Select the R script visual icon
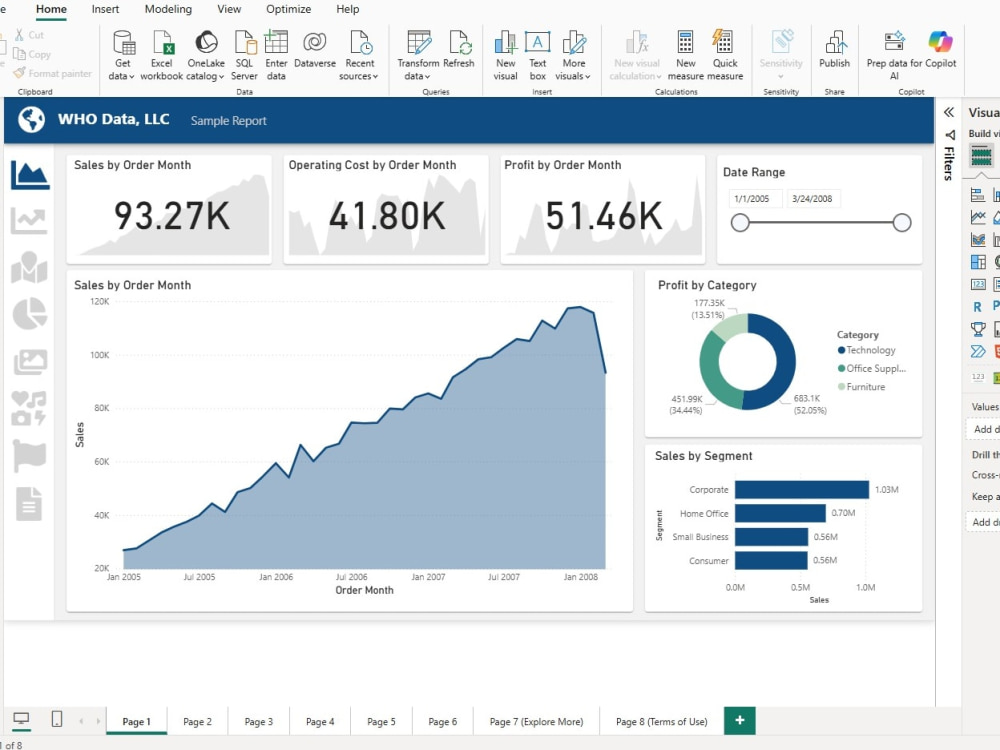1000x750 pixels. click(x=978, y=307)
